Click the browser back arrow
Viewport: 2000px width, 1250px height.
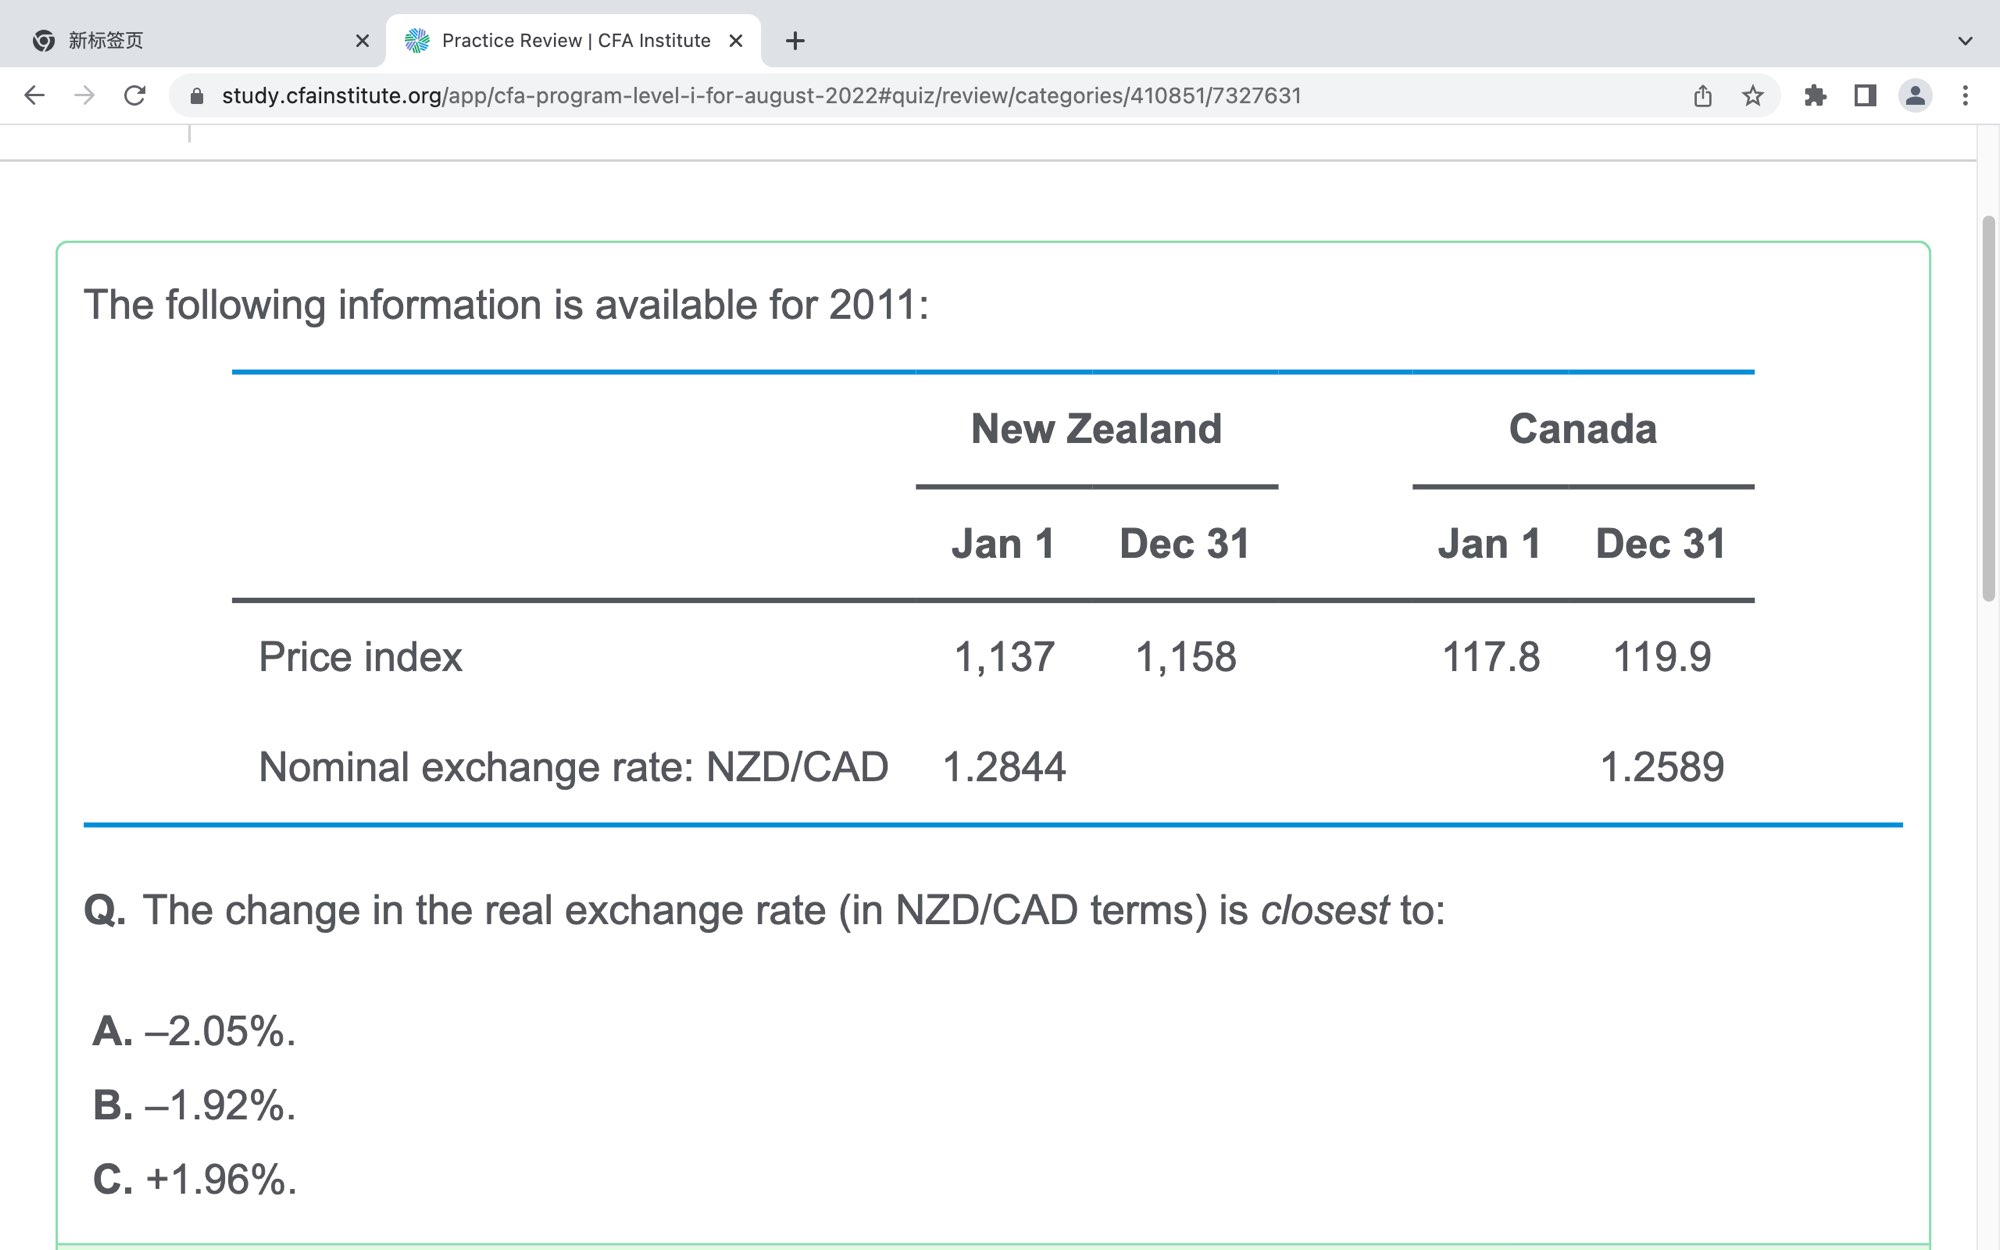tap(34, 95)
